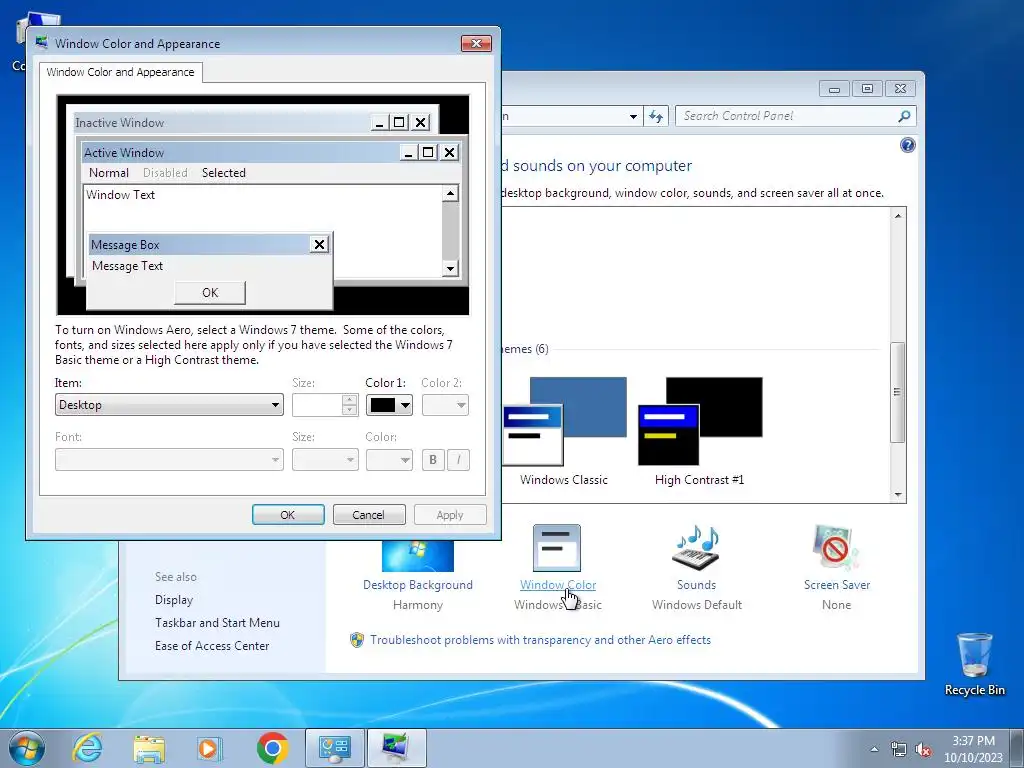The width and height of the screenshot is (1024, 768).
Task: Click the Apply button
Action: (450, 515)
